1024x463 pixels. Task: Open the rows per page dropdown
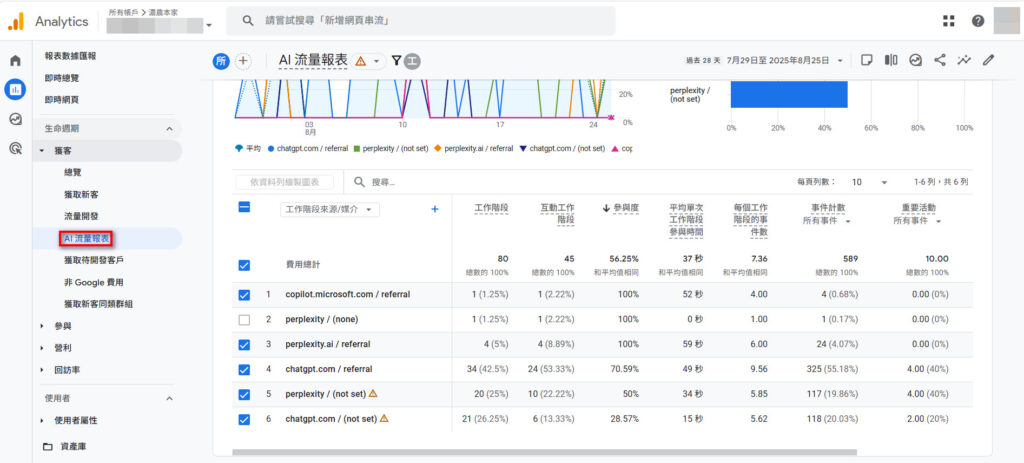pos(868,183)
